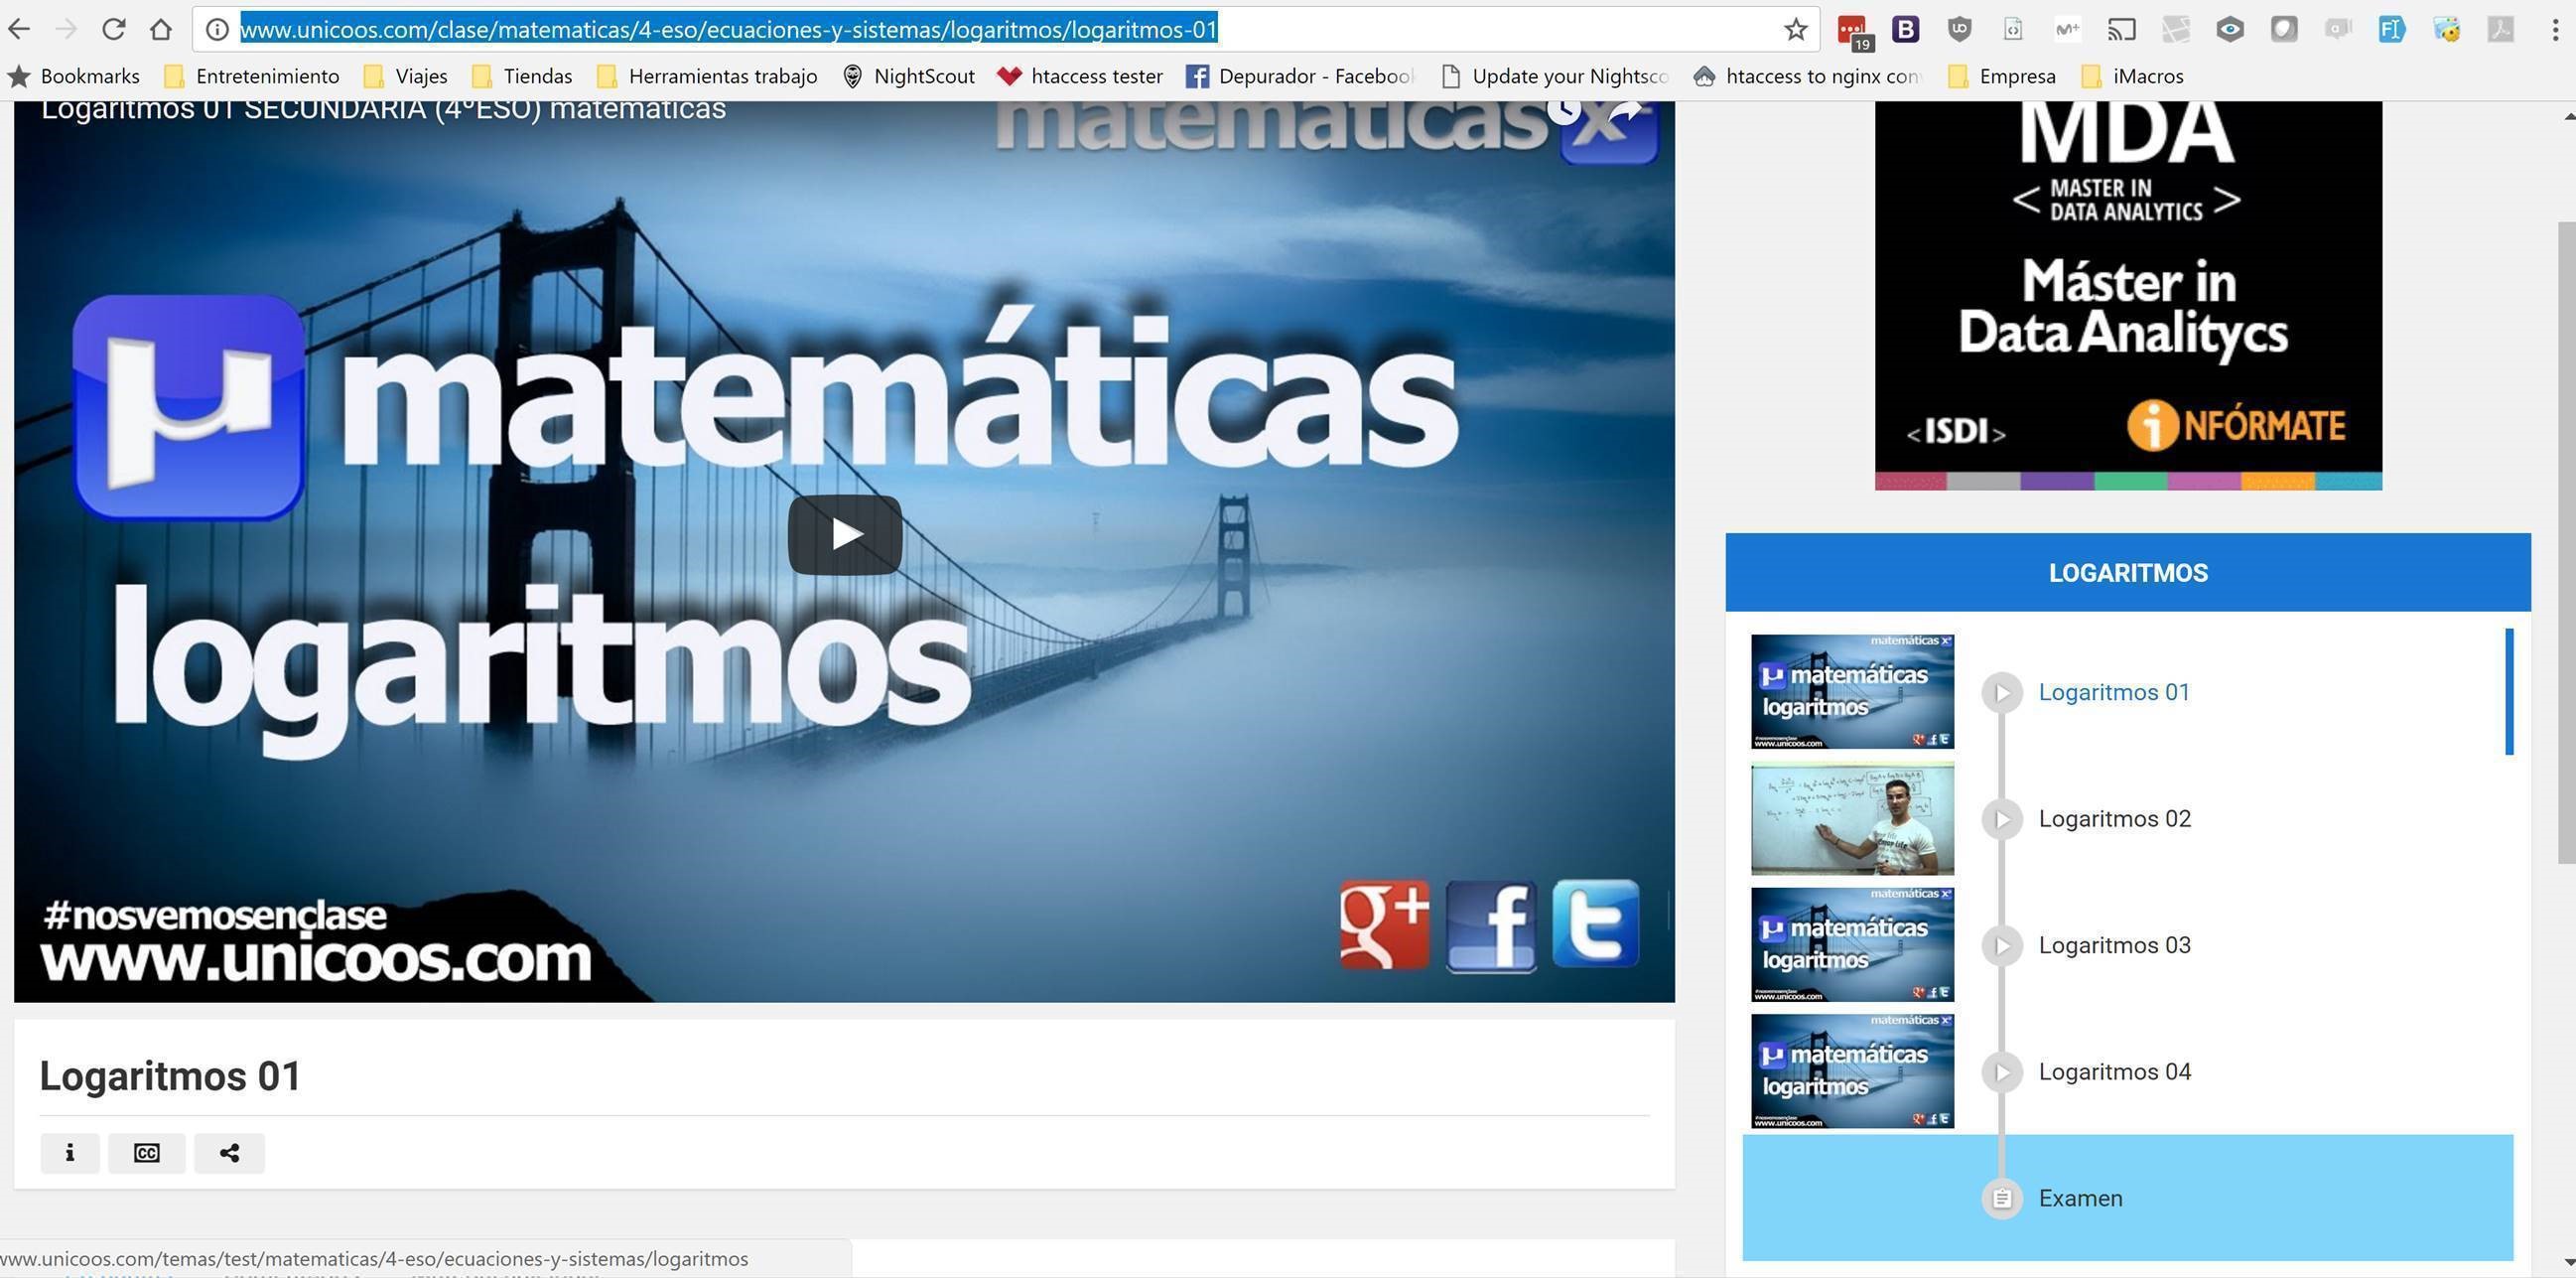Viewport: 2576px width, 1278px height.
Task: Click the share icon below video
Action: pos(229,1153)
